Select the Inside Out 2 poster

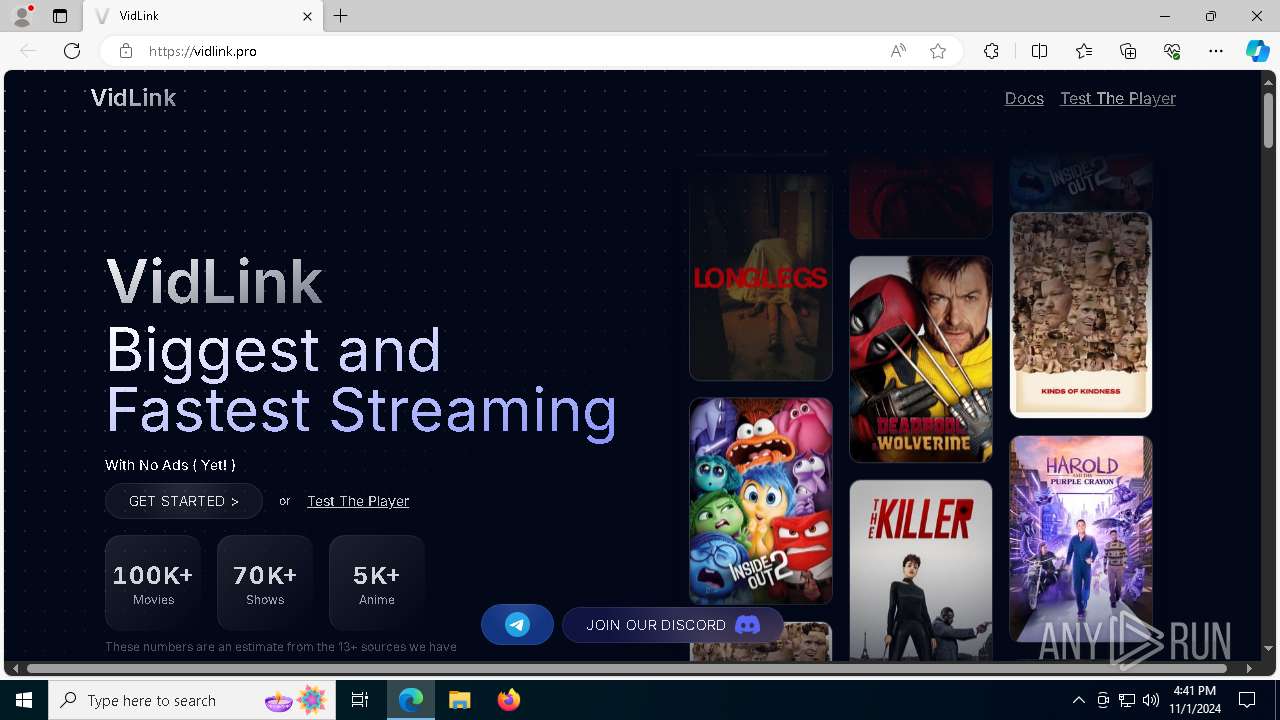(761, 501)
